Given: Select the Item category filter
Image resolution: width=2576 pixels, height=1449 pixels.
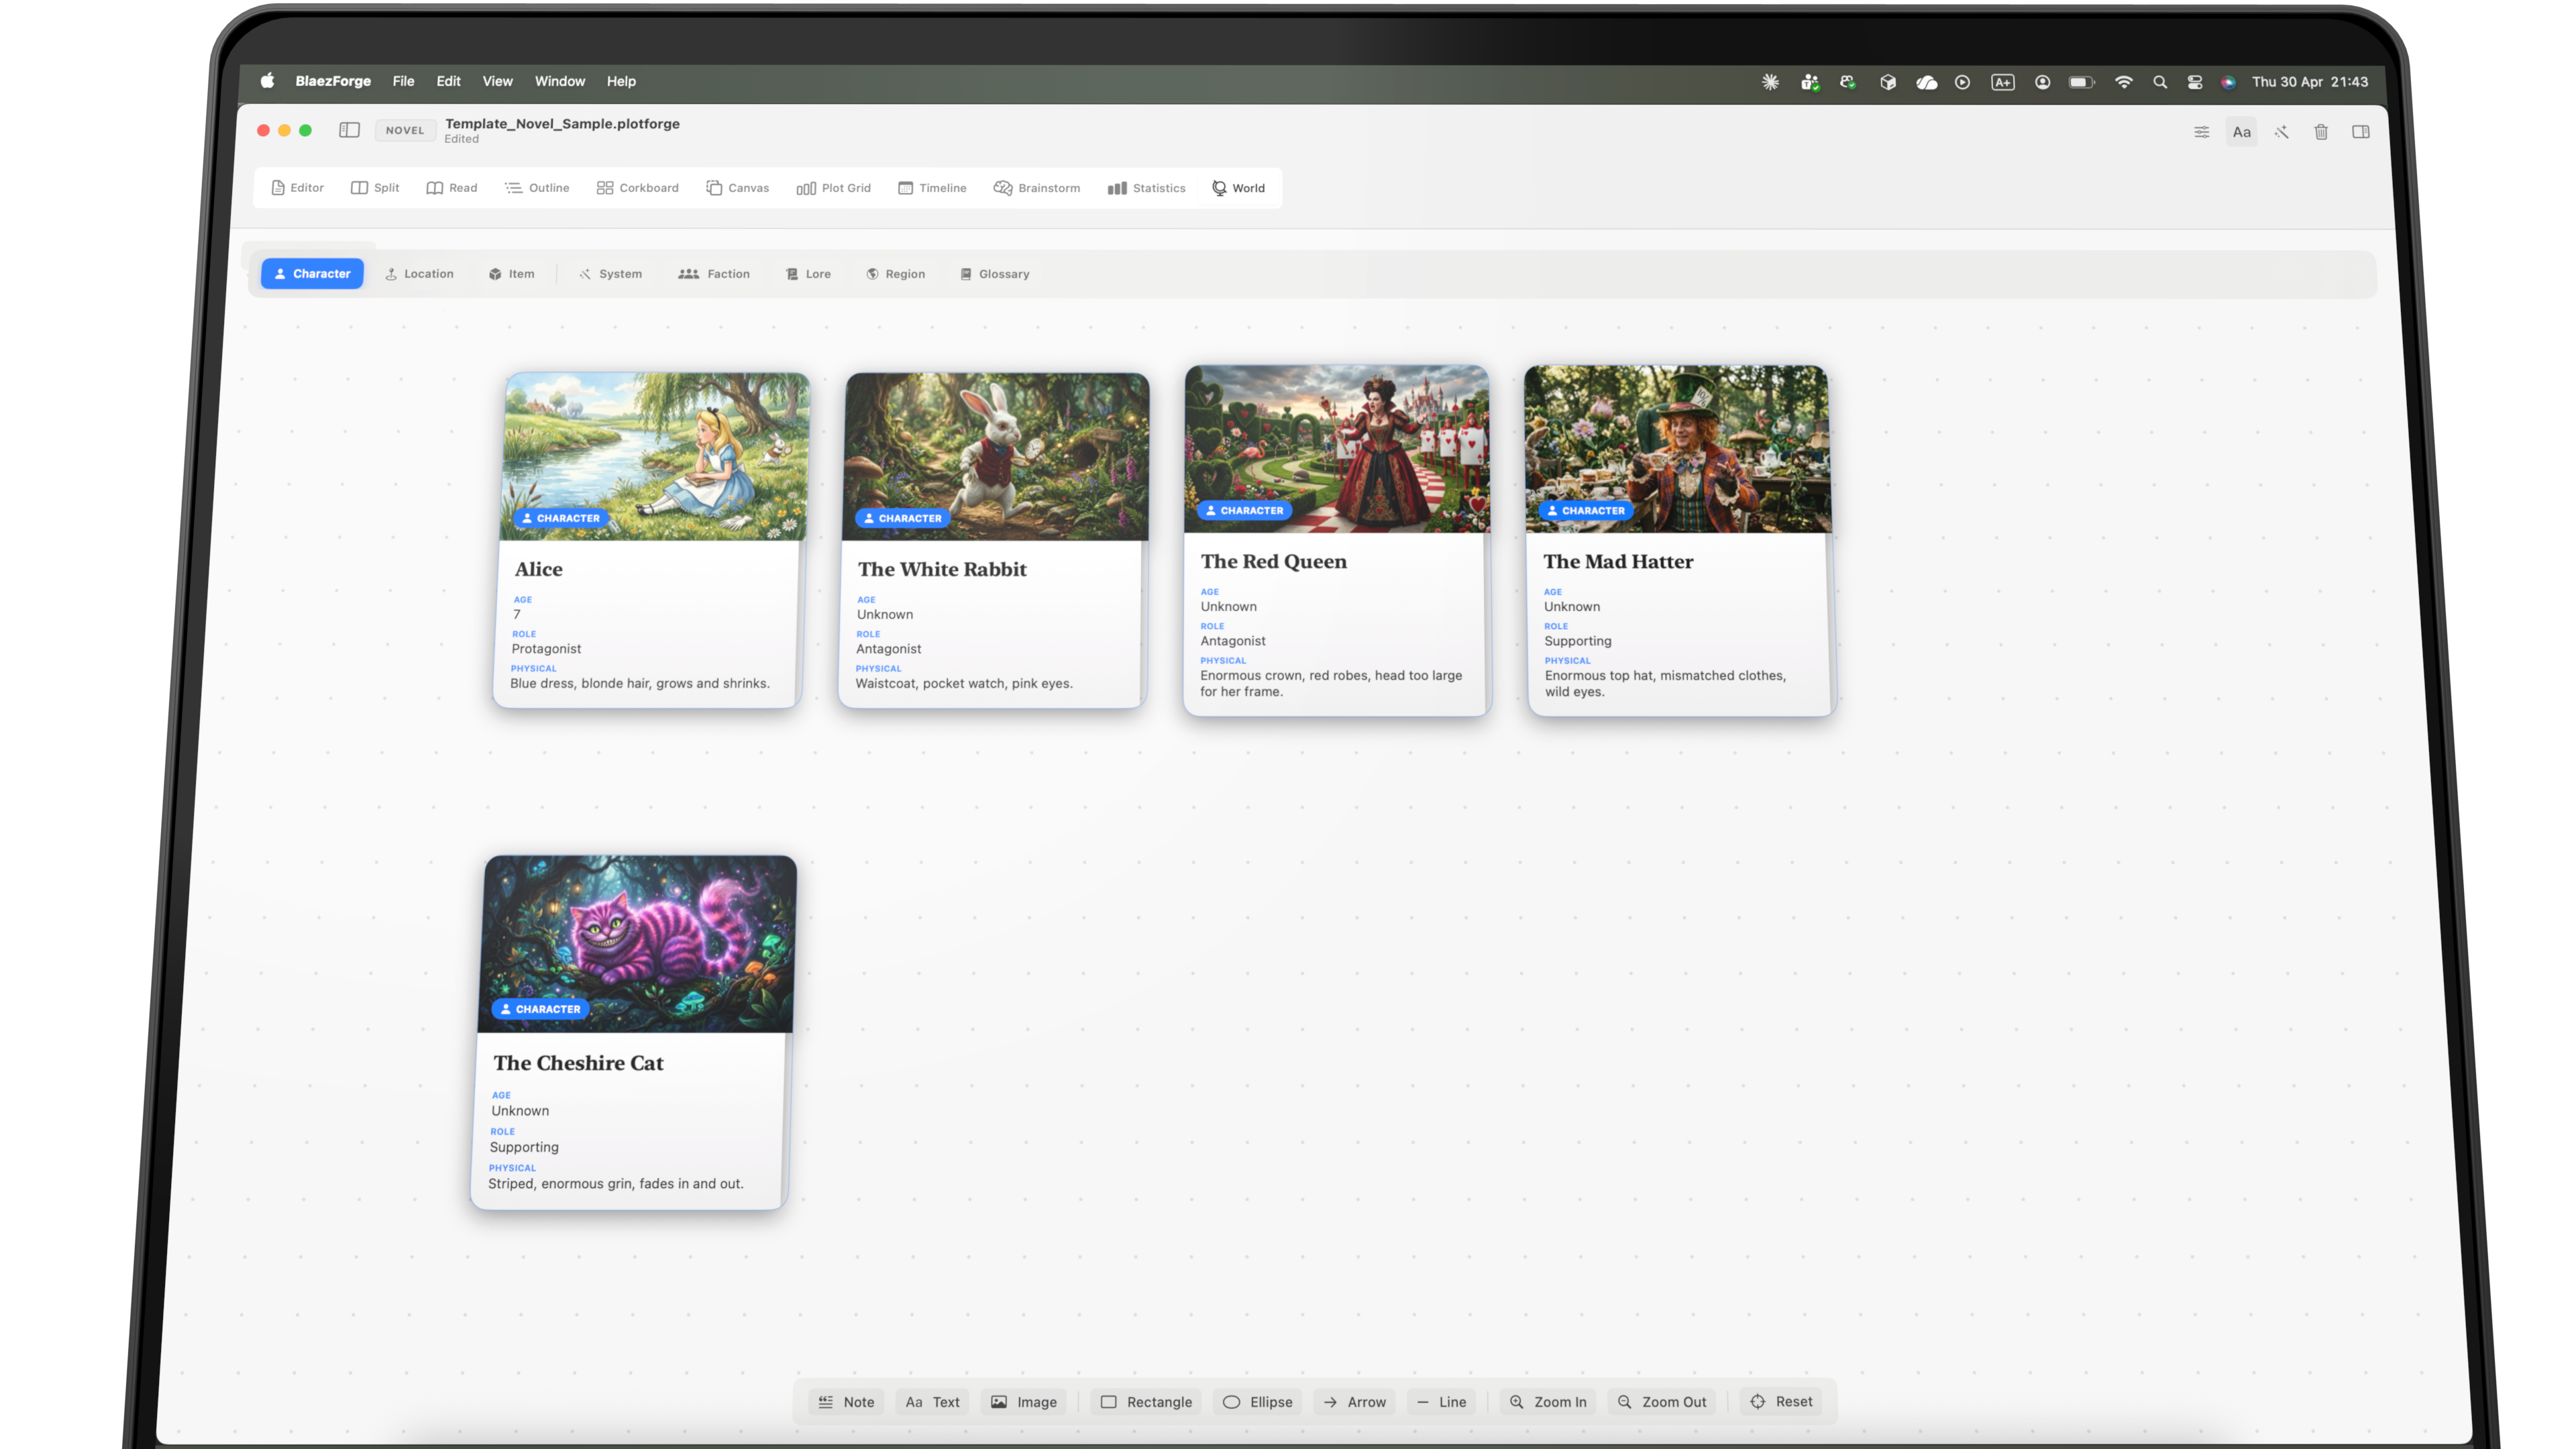Looking at the screenshot, I should point(511,274).
